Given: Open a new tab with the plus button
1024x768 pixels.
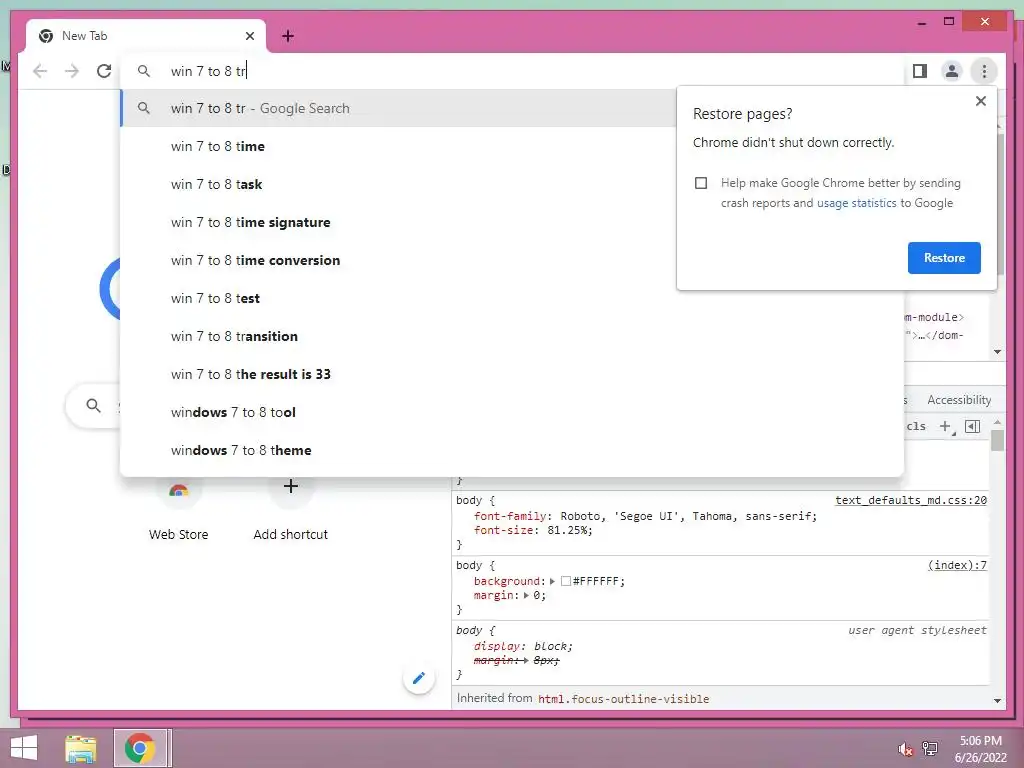Looking at the screenshot, I should (x=288, y=36).
